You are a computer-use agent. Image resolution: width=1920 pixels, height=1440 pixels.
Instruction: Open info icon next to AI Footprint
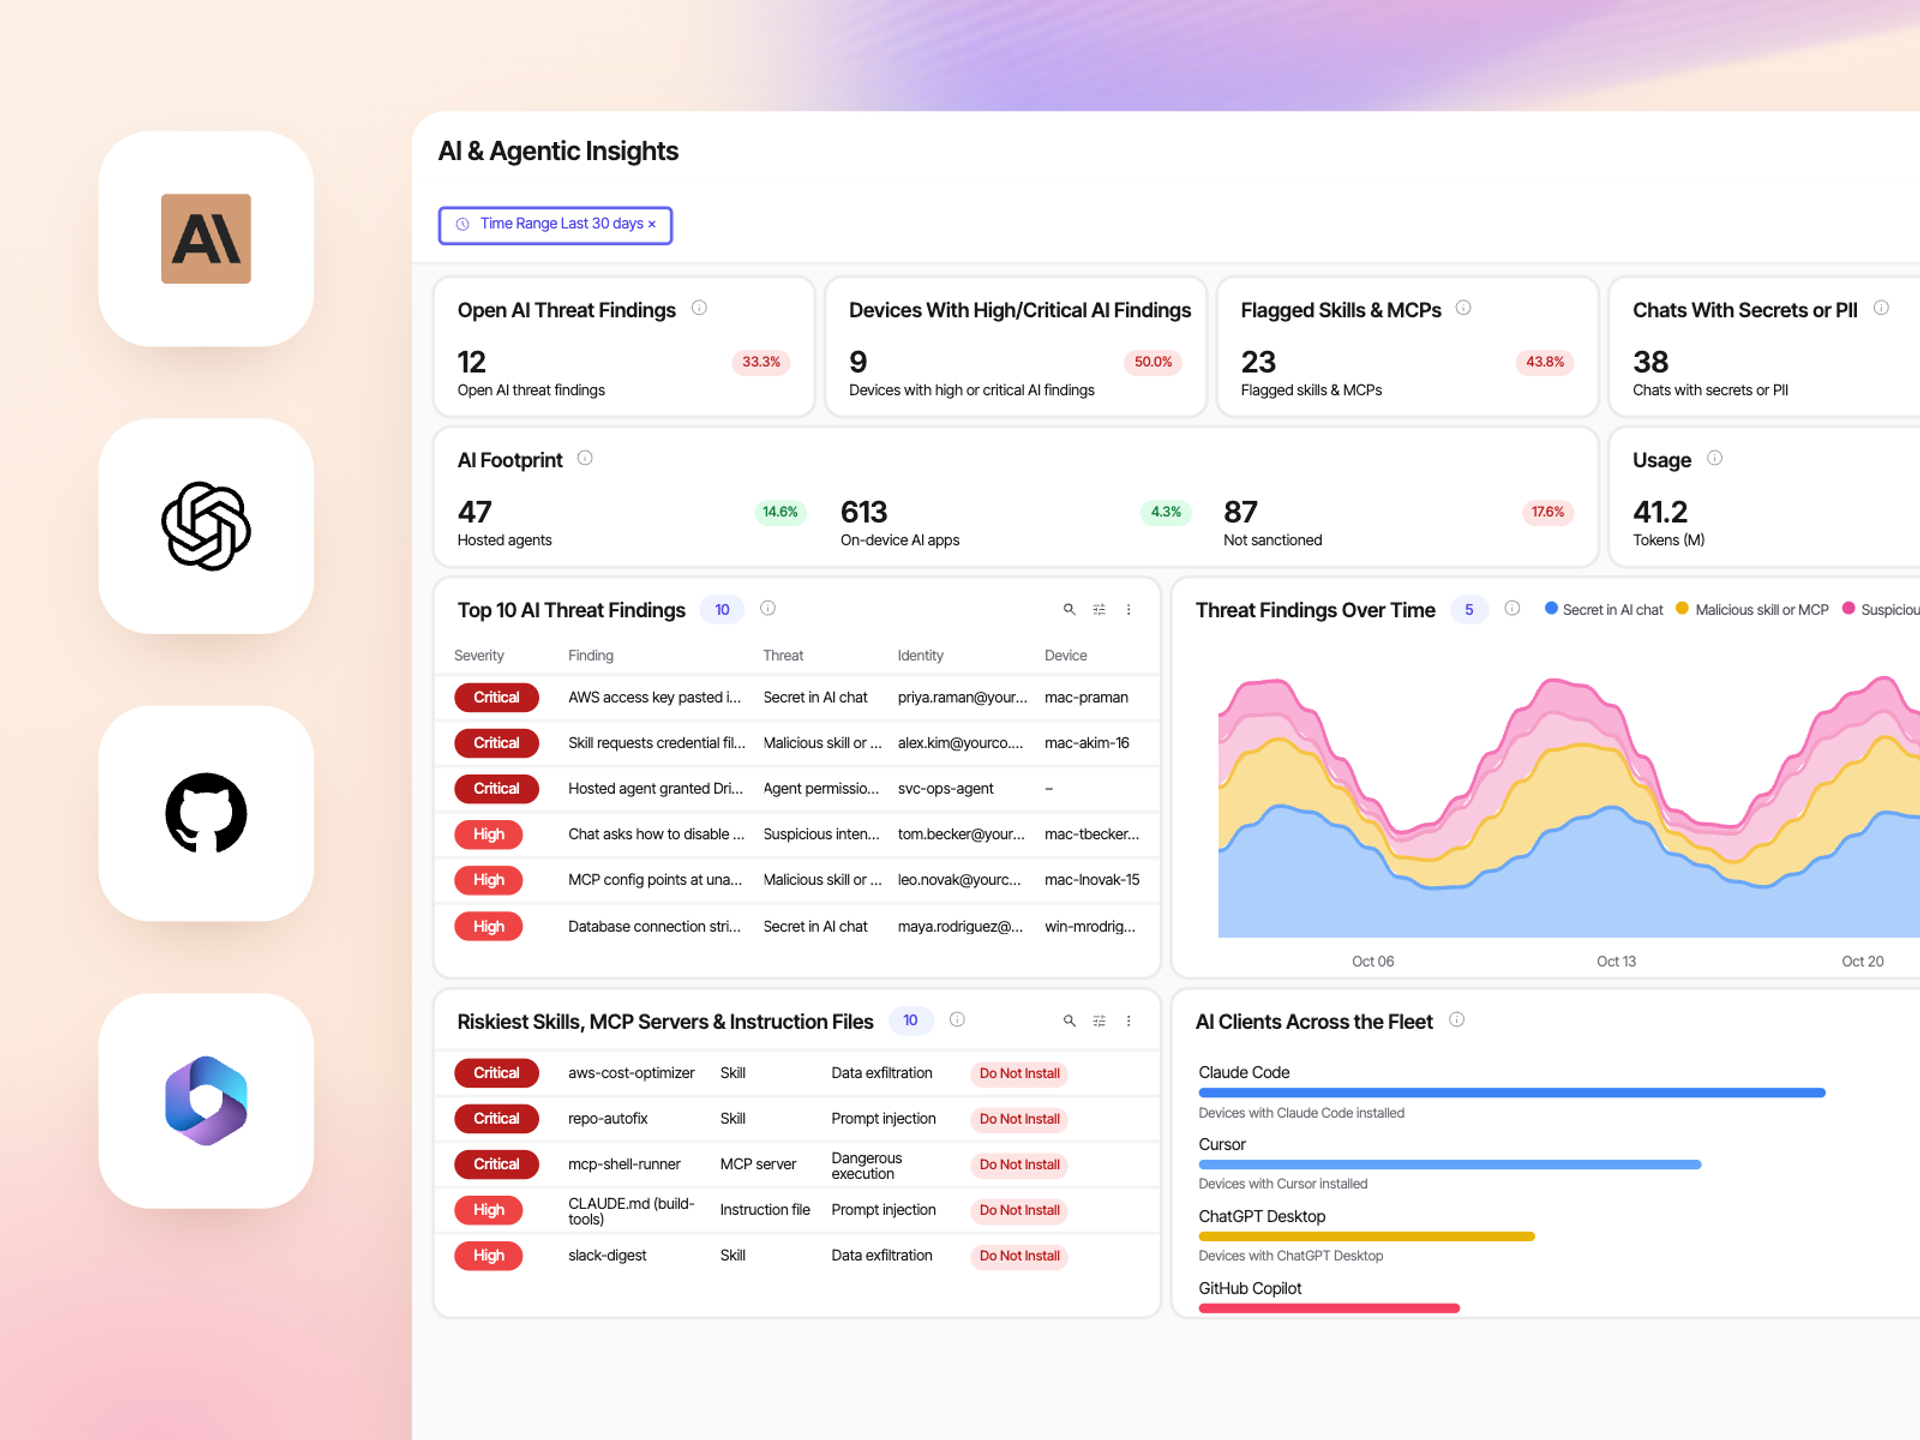point(585,458)
